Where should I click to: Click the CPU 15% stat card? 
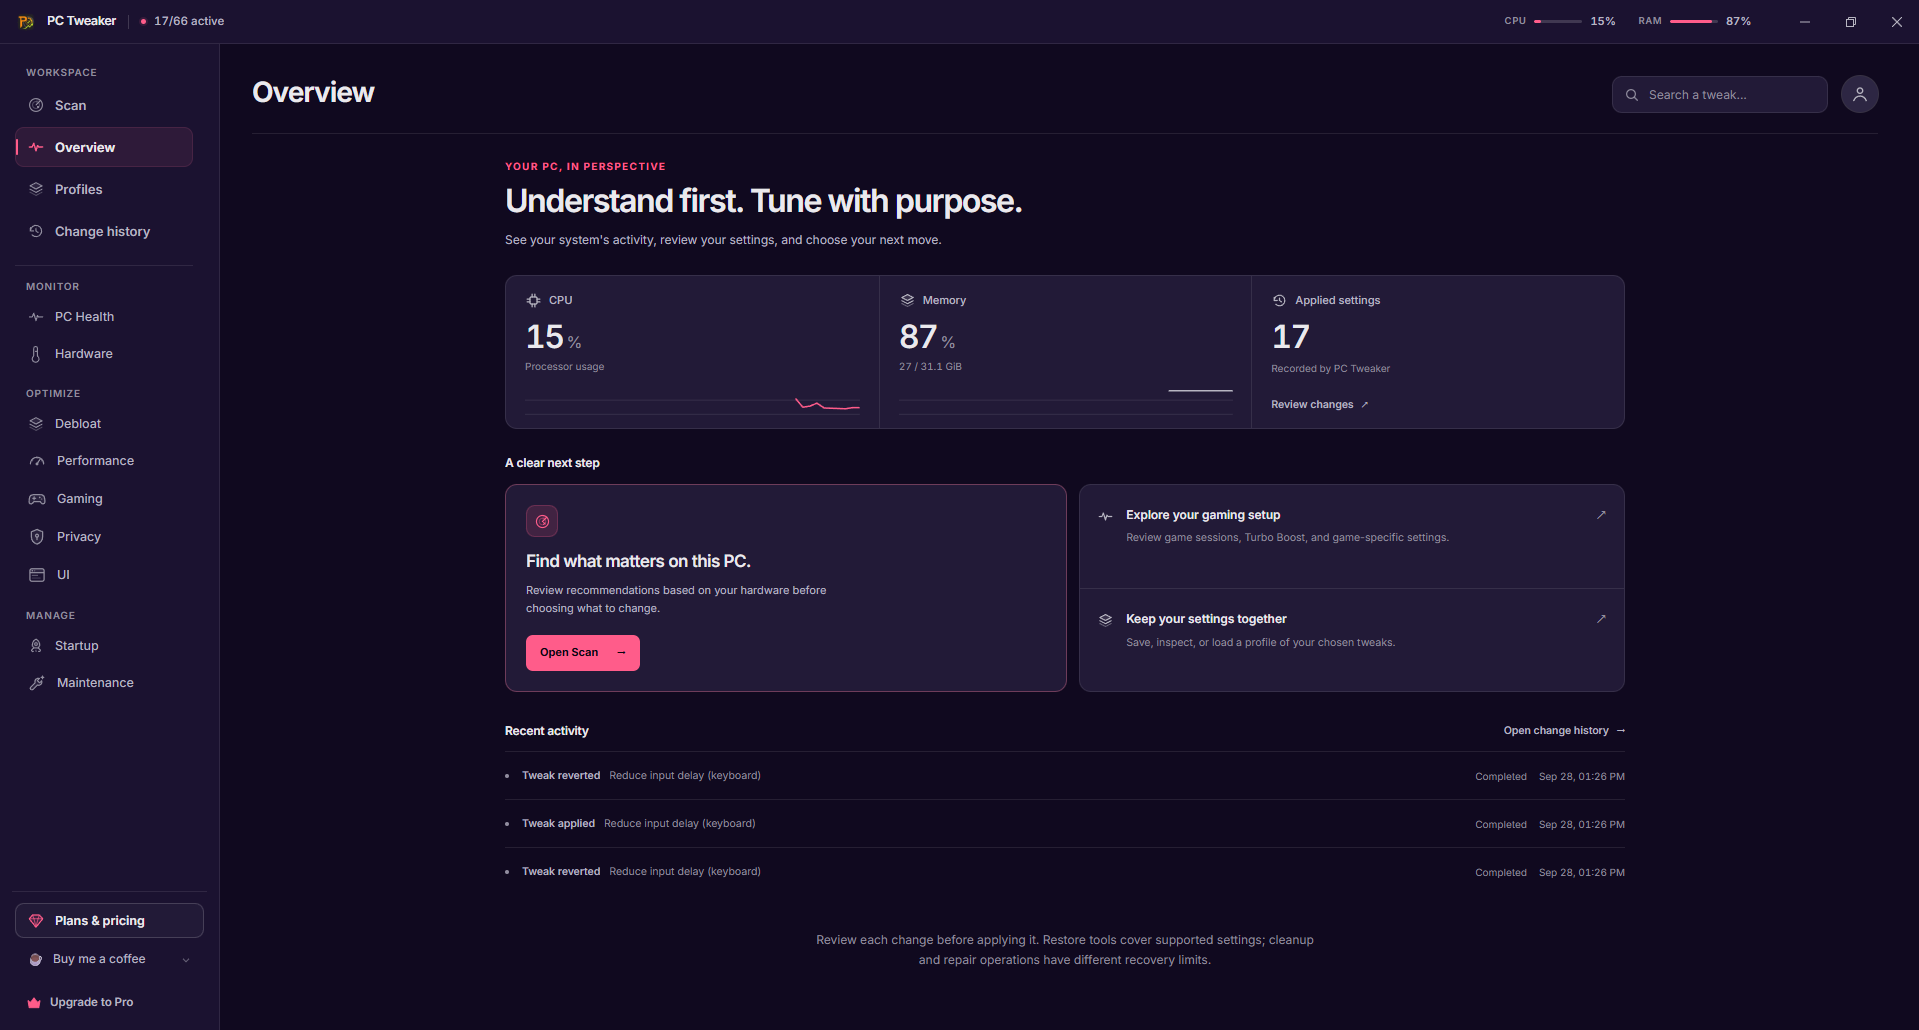coord(692,352)
